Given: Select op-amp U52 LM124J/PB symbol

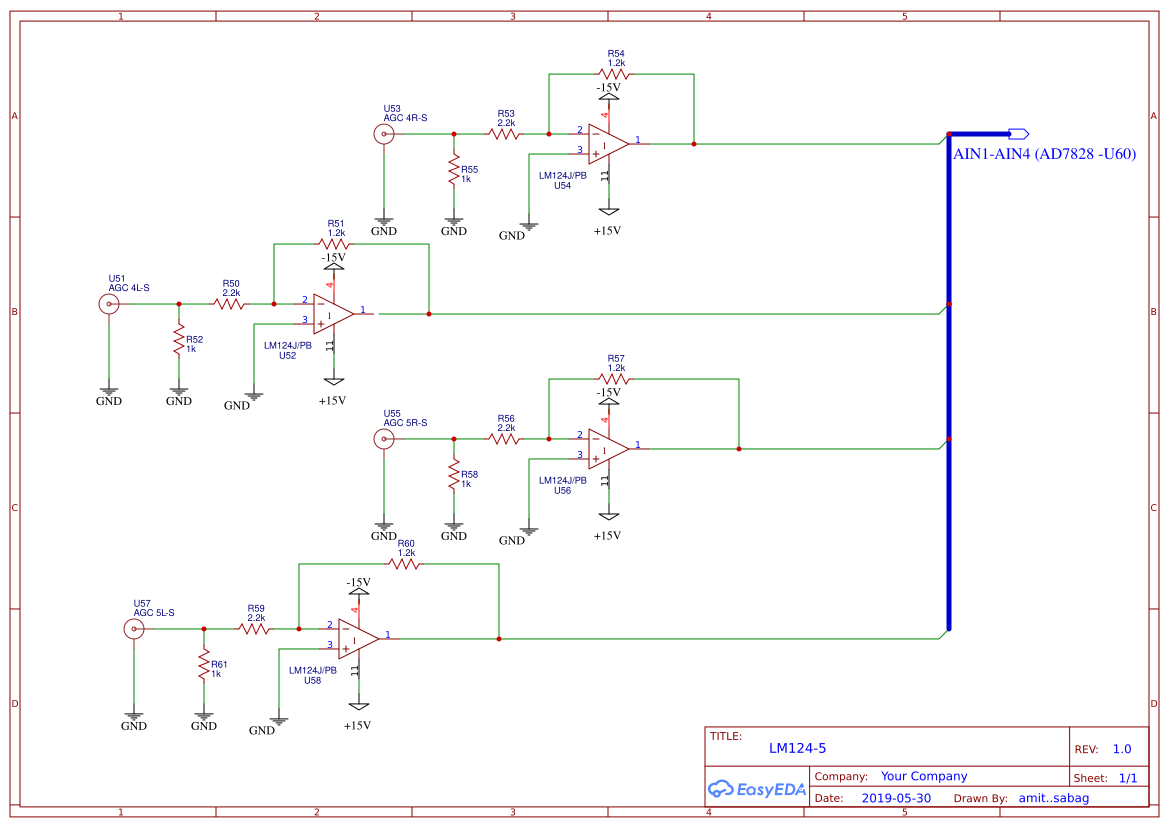Looking at the screenshot, I should 333,312.
